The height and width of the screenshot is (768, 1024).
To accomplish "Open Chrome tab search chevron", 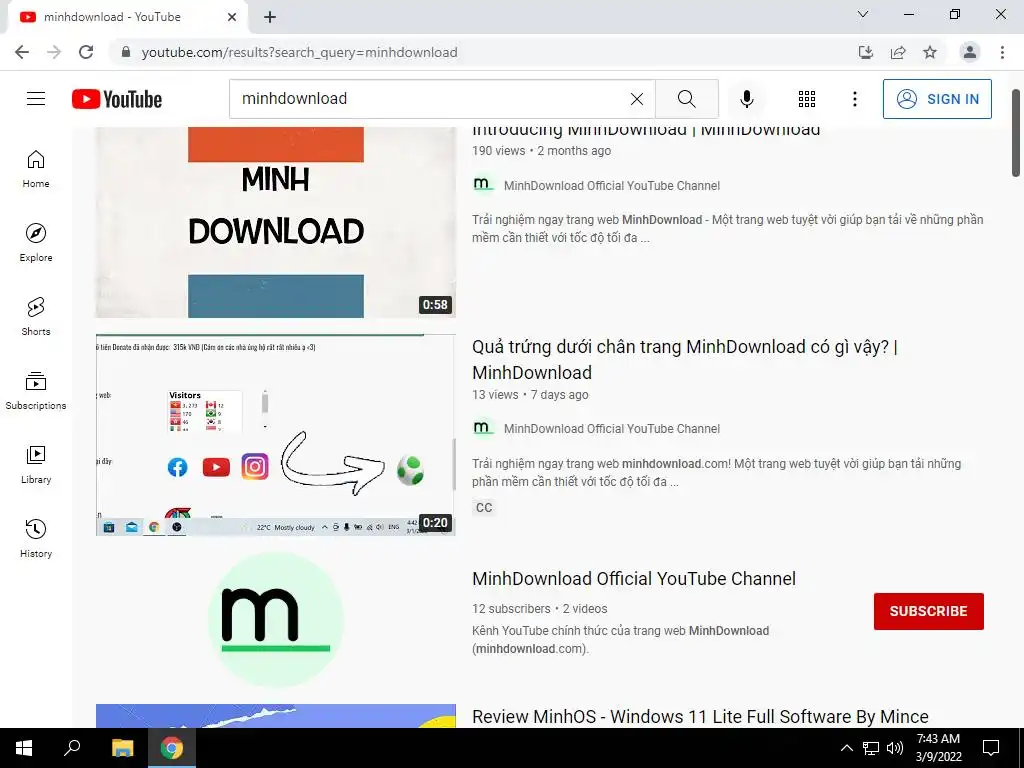I will (x=863, y=14).
